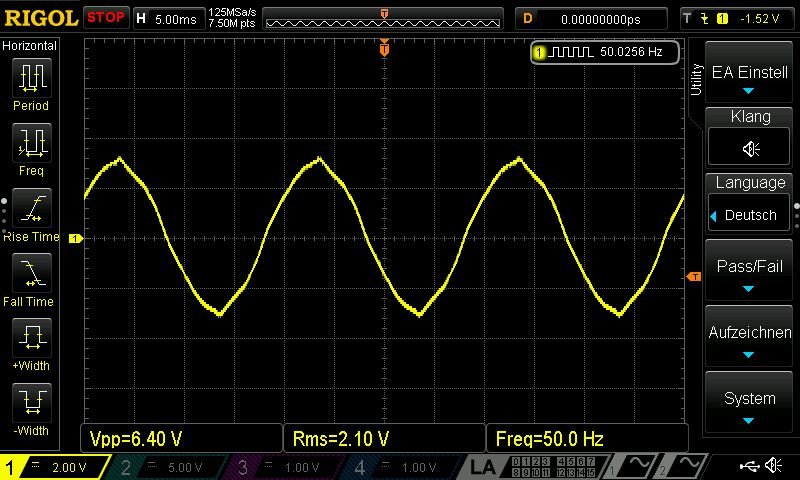This screenshot has width=800, height=480.
Task: Choose the Rise Time measurement icon
Action: tap(31, 208)
